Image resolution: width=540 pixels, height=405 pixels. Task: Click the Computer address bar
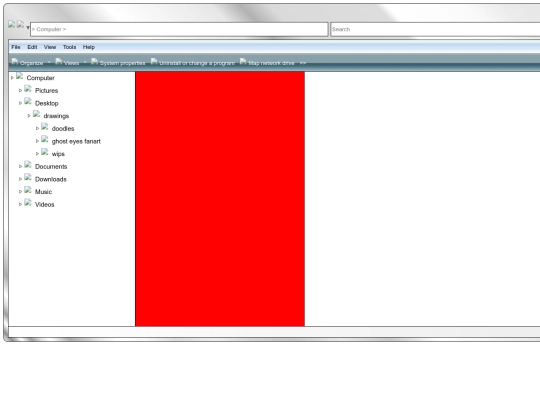pos(179,29)
